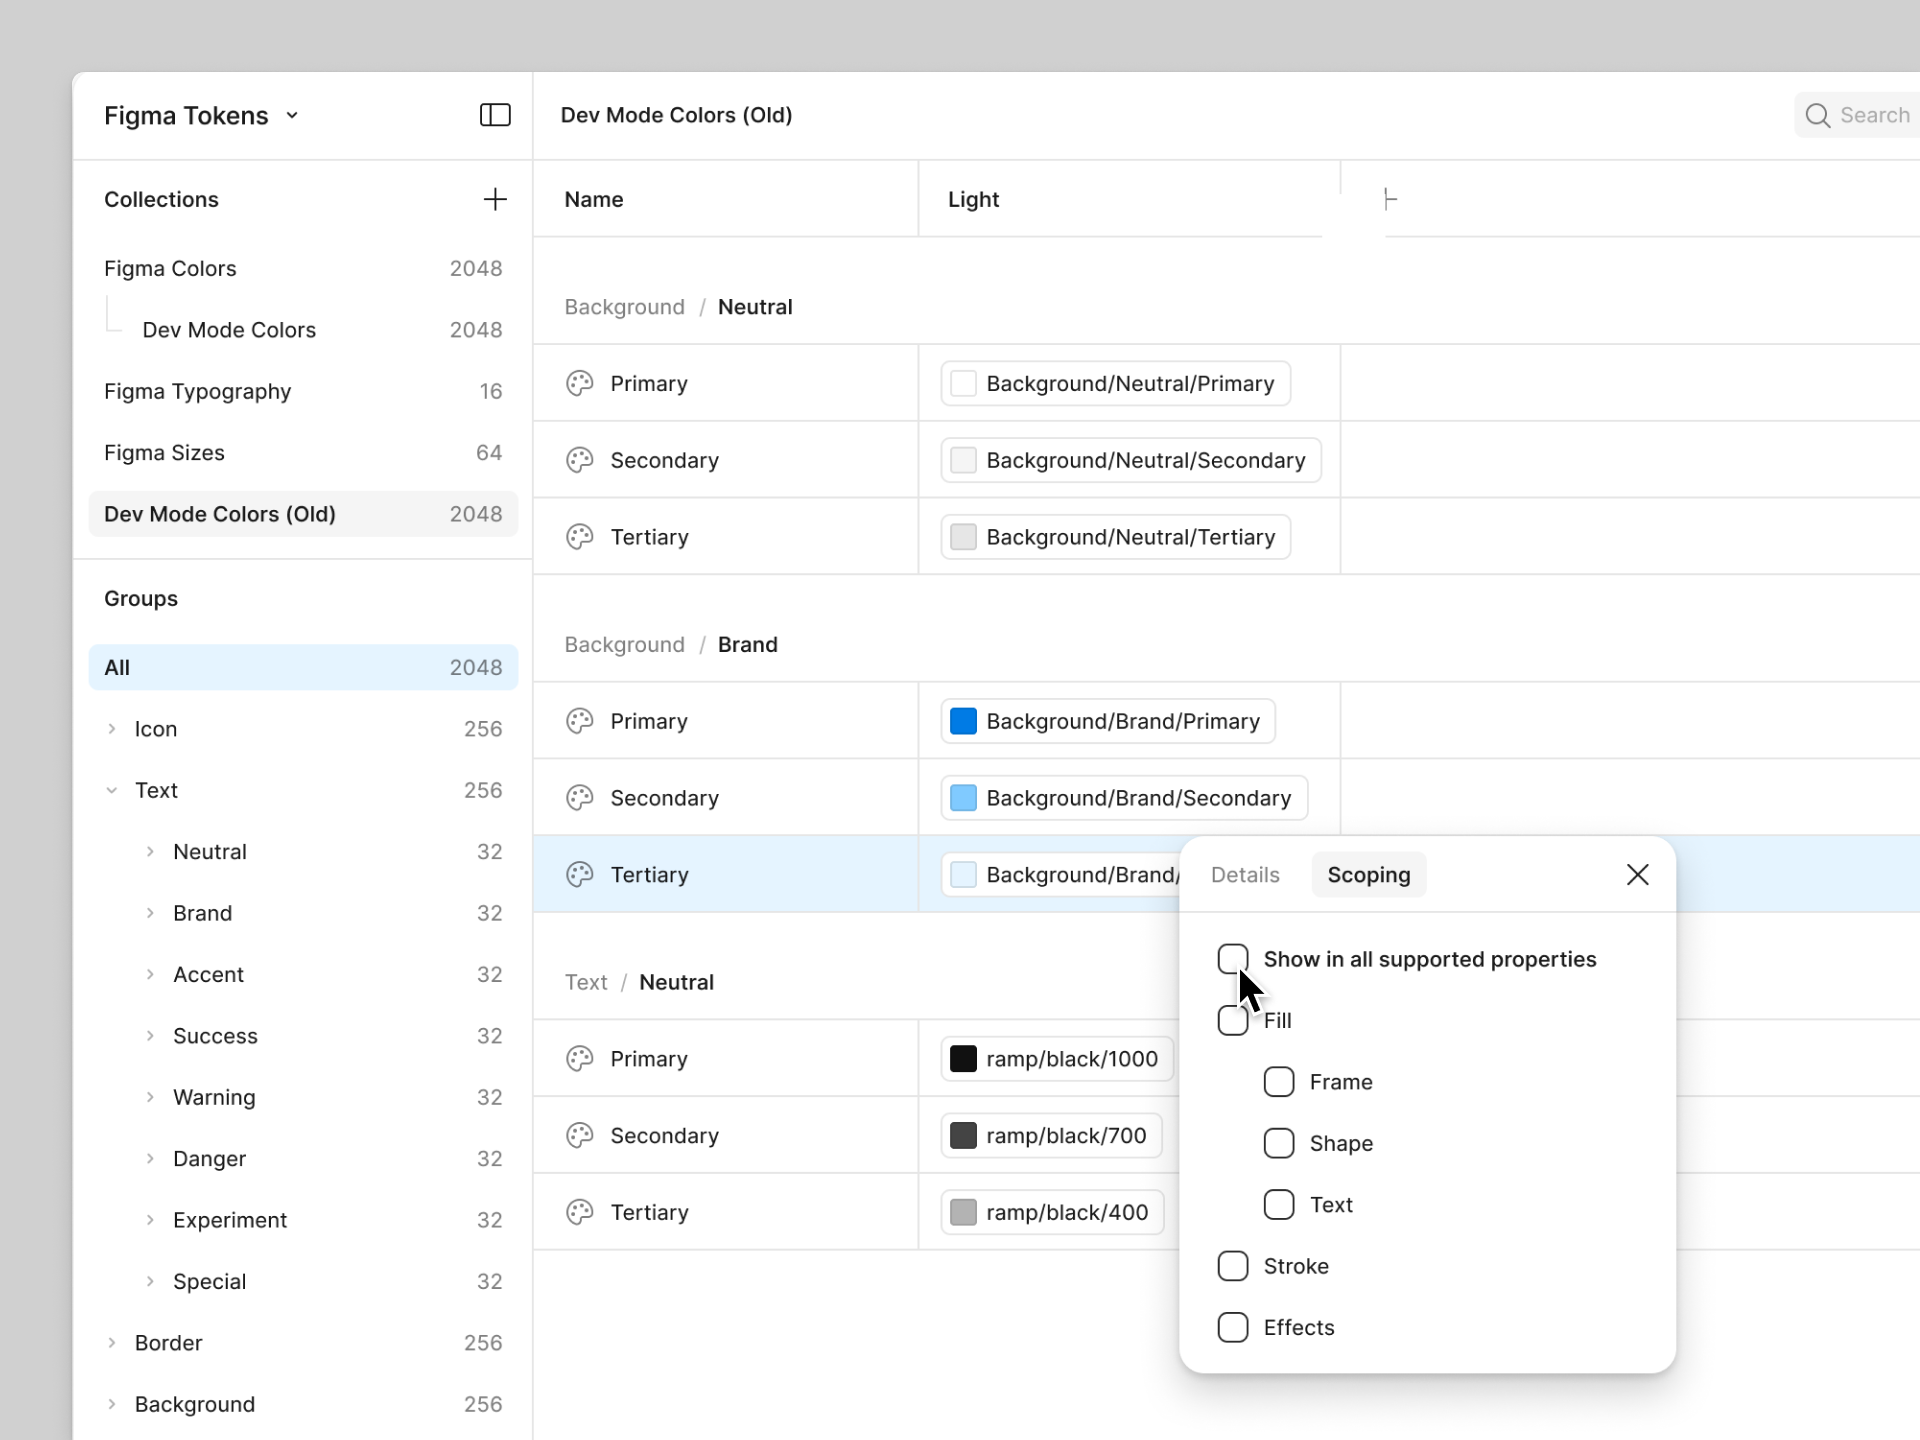Expand the Icon group

(x=112, y=729)
